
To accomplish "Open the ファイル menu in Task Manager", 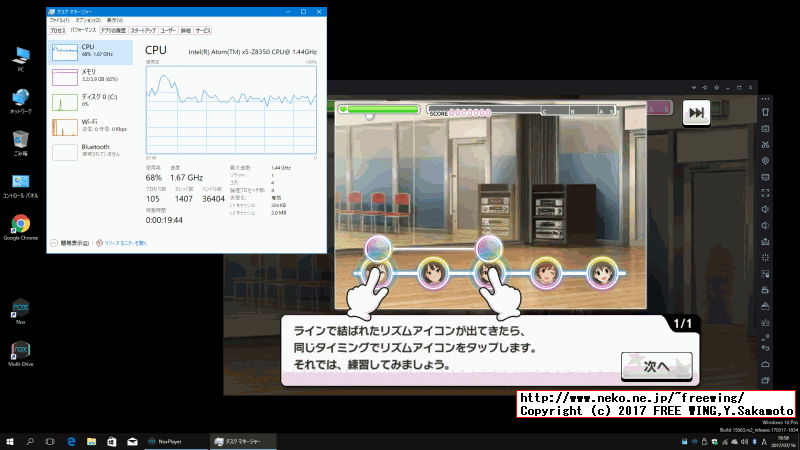I will (x=60, y=20).
